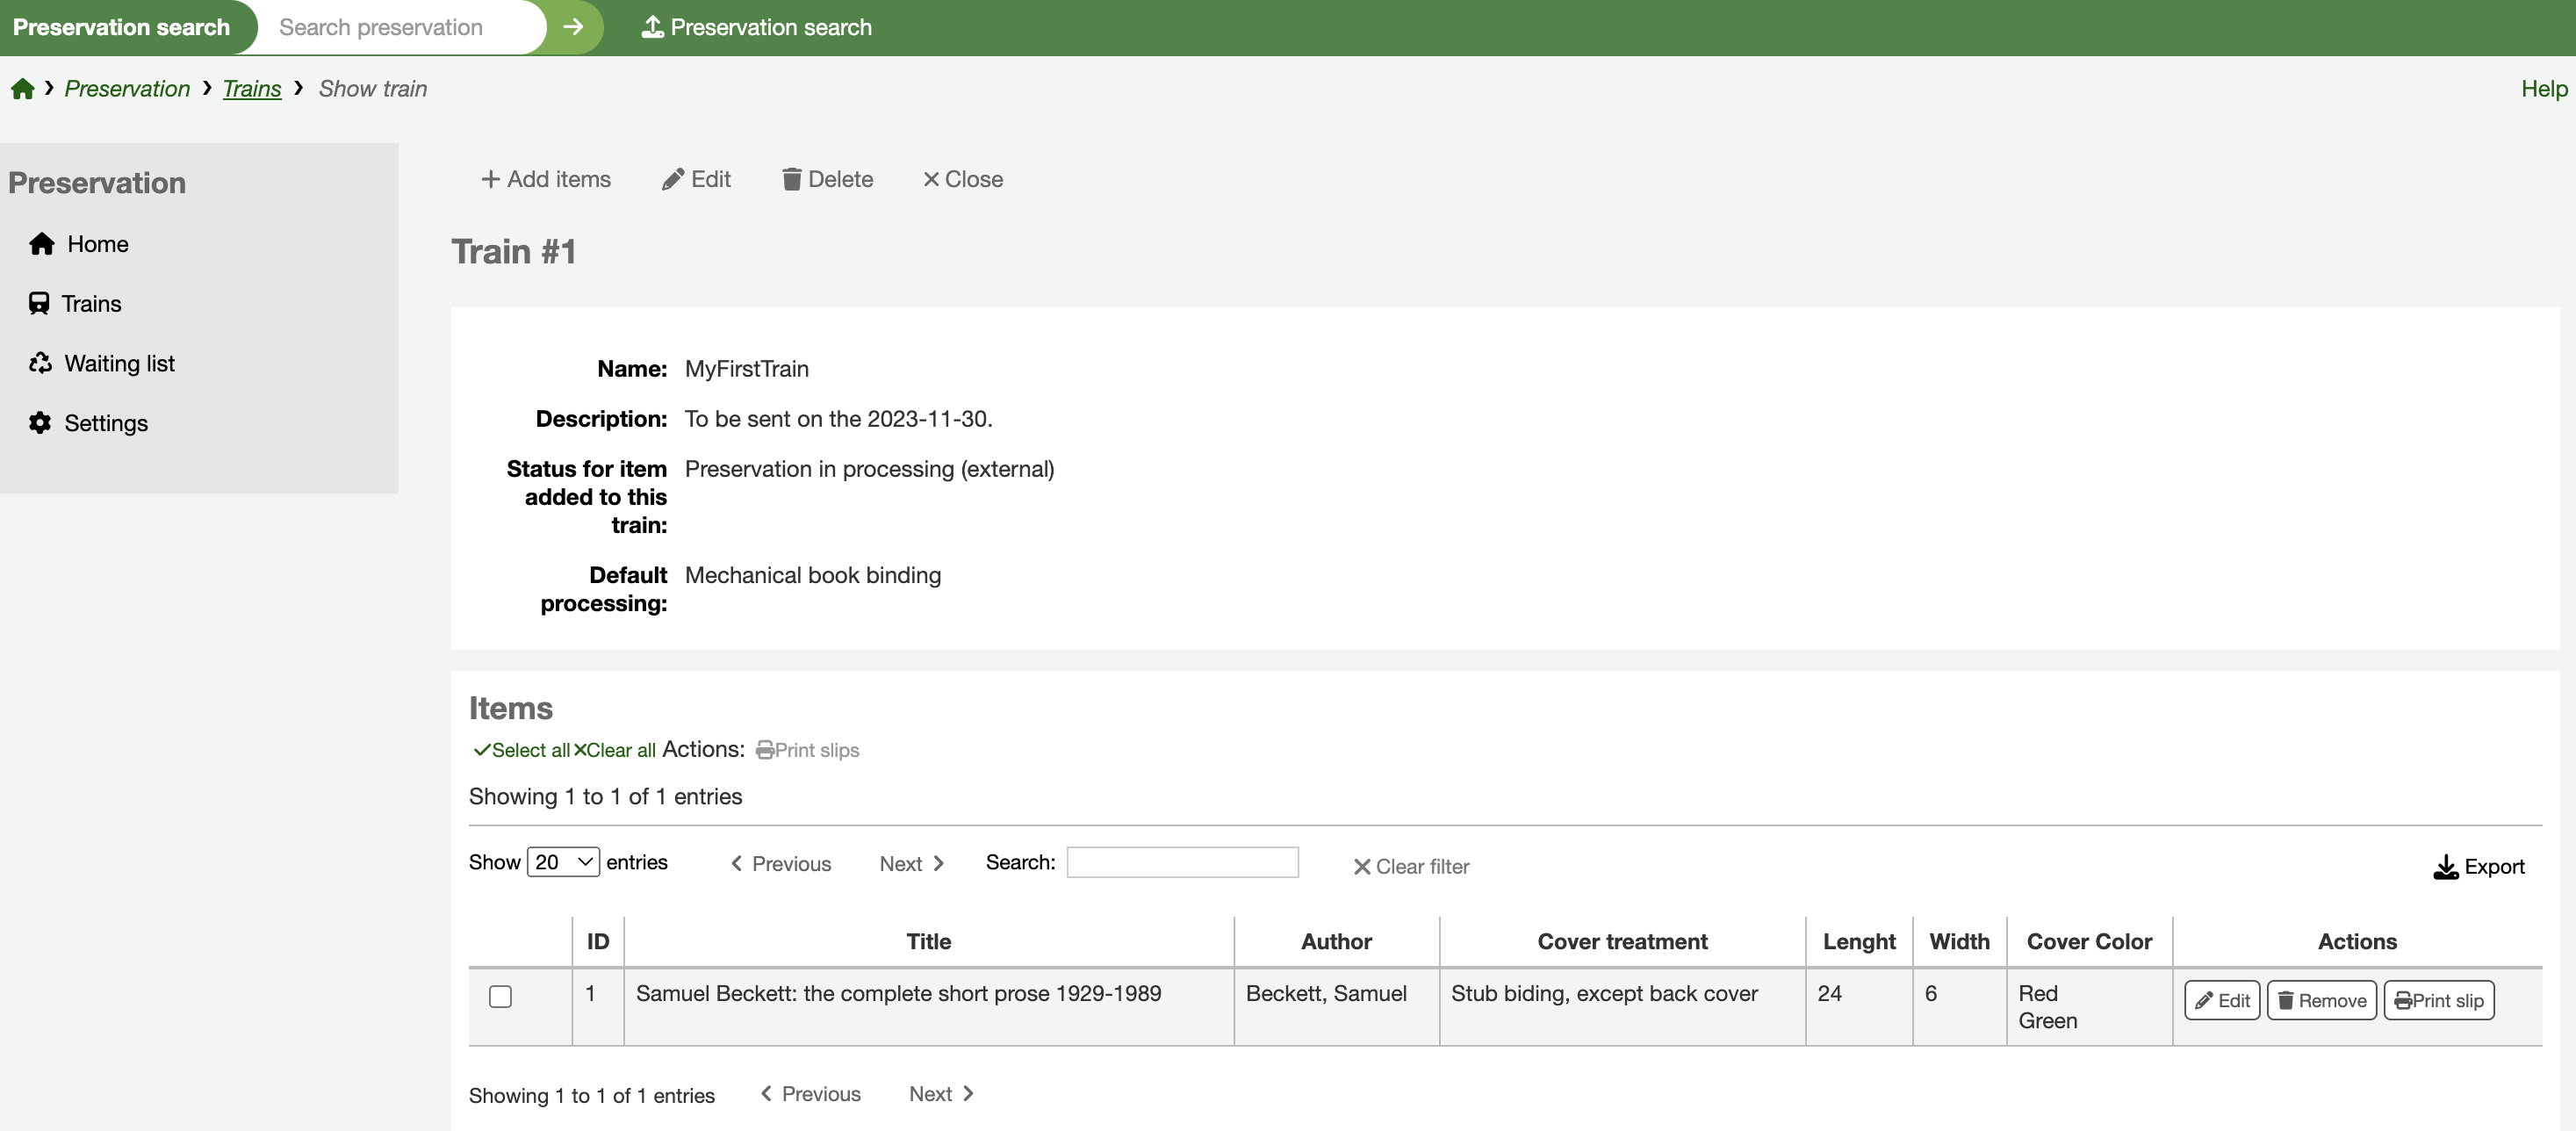Click the Search input field to filter items

coord(1184,861)
